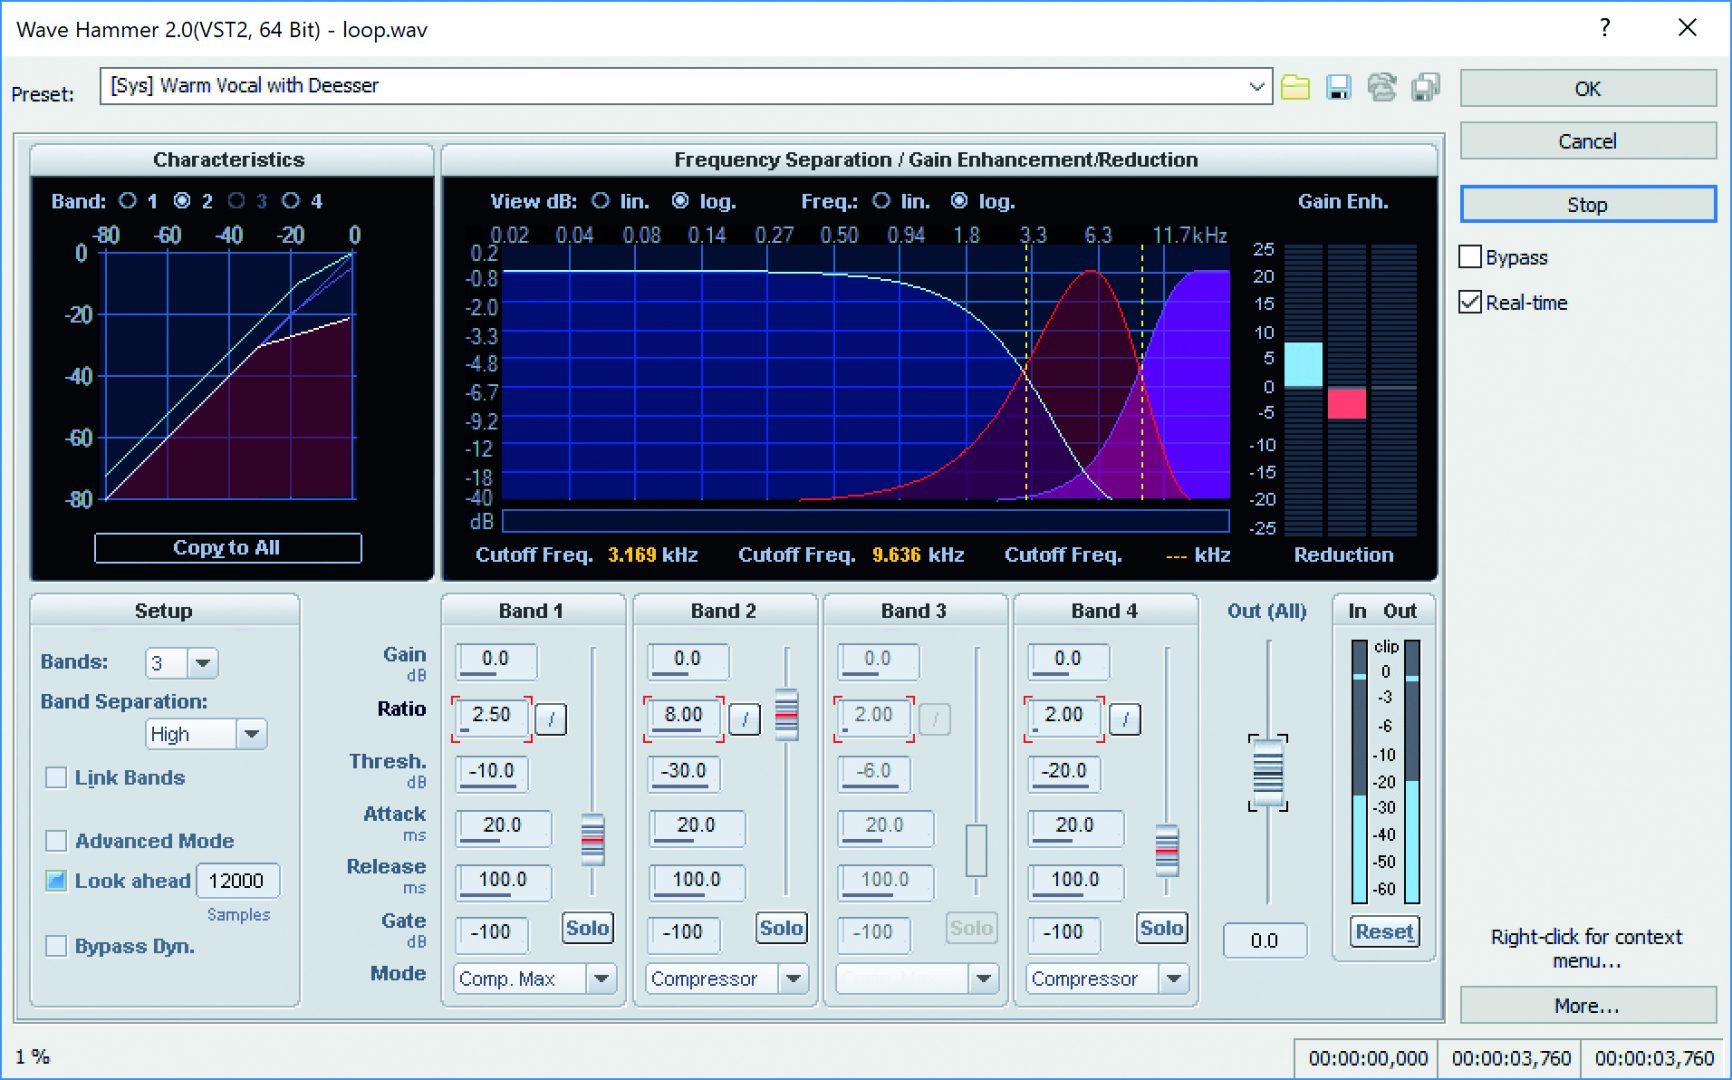Viewport: 1732px width, 1080px height.
Task: Click the question mark help icon
Action: click(1604, 28)
